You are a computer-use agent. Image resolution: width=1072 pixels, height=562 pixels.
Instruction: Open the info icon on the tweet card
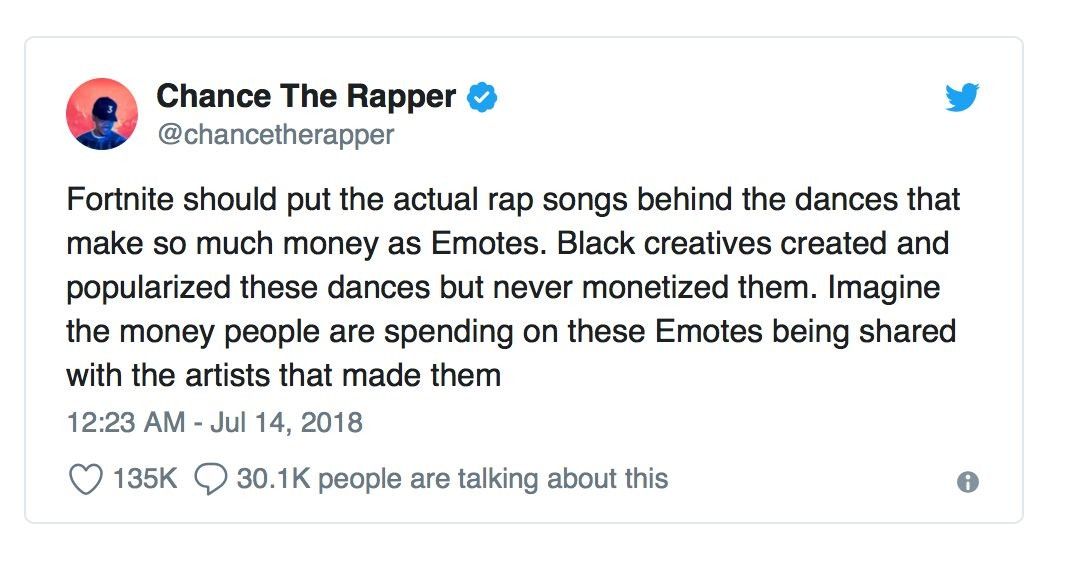[x=967, y=482]
